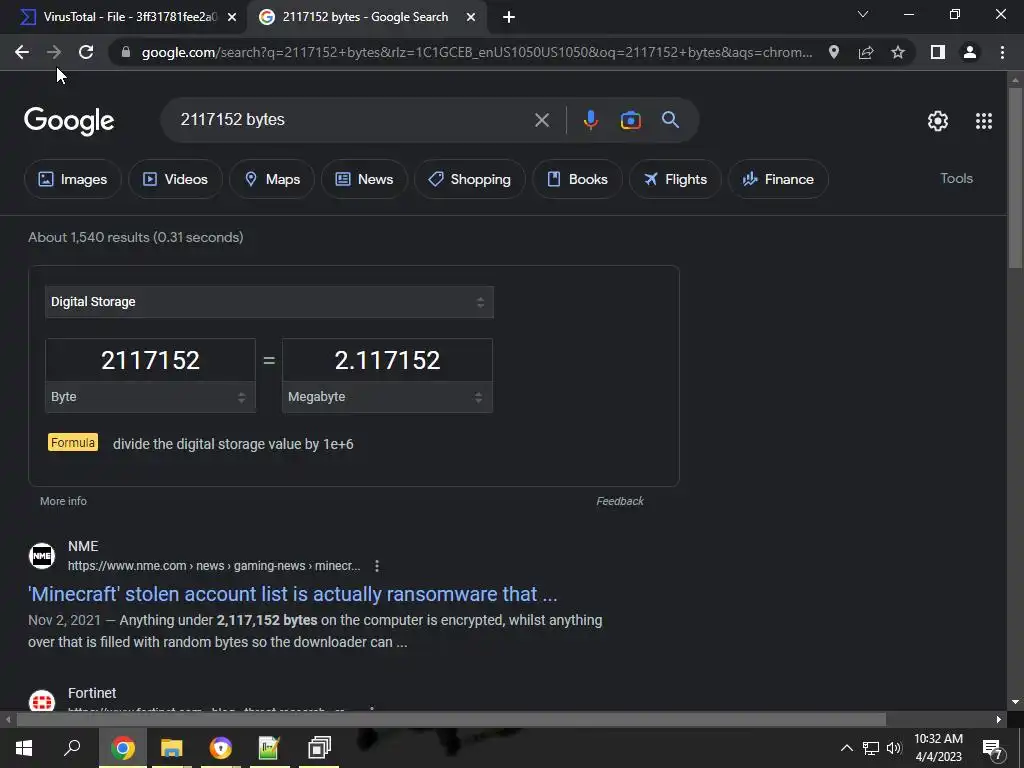
Task: Start voice search with microphone
Action: (590, 120)
